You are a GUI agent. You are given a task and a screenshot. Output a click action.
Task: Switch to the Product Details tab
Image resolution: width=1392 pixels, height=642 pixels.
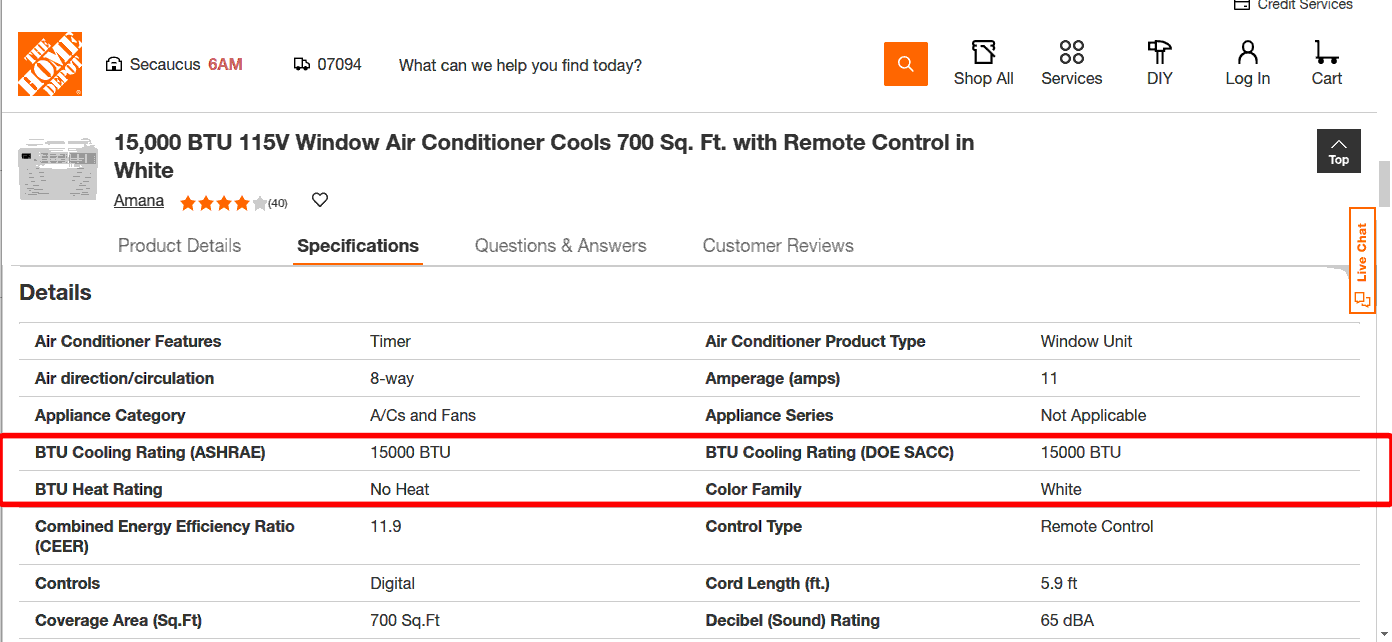click(179, 246)
